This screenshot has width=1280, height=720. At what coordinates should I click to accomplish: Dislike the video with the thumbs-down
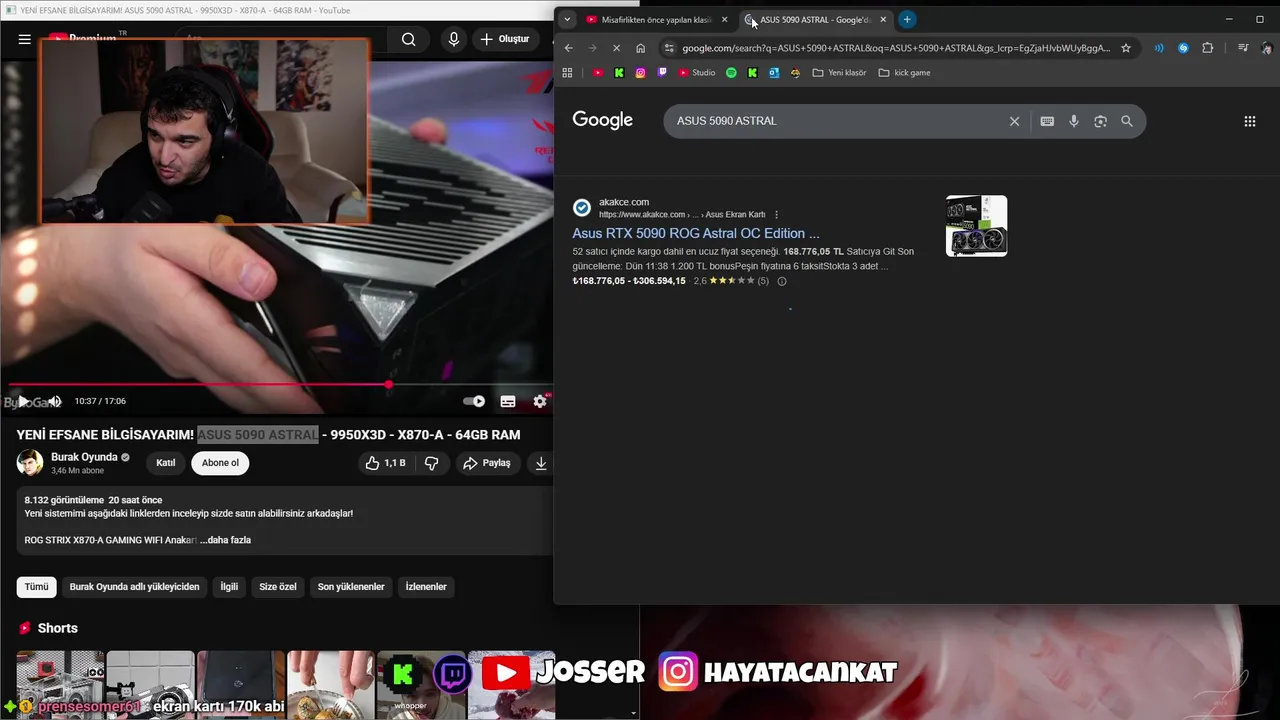432,463
